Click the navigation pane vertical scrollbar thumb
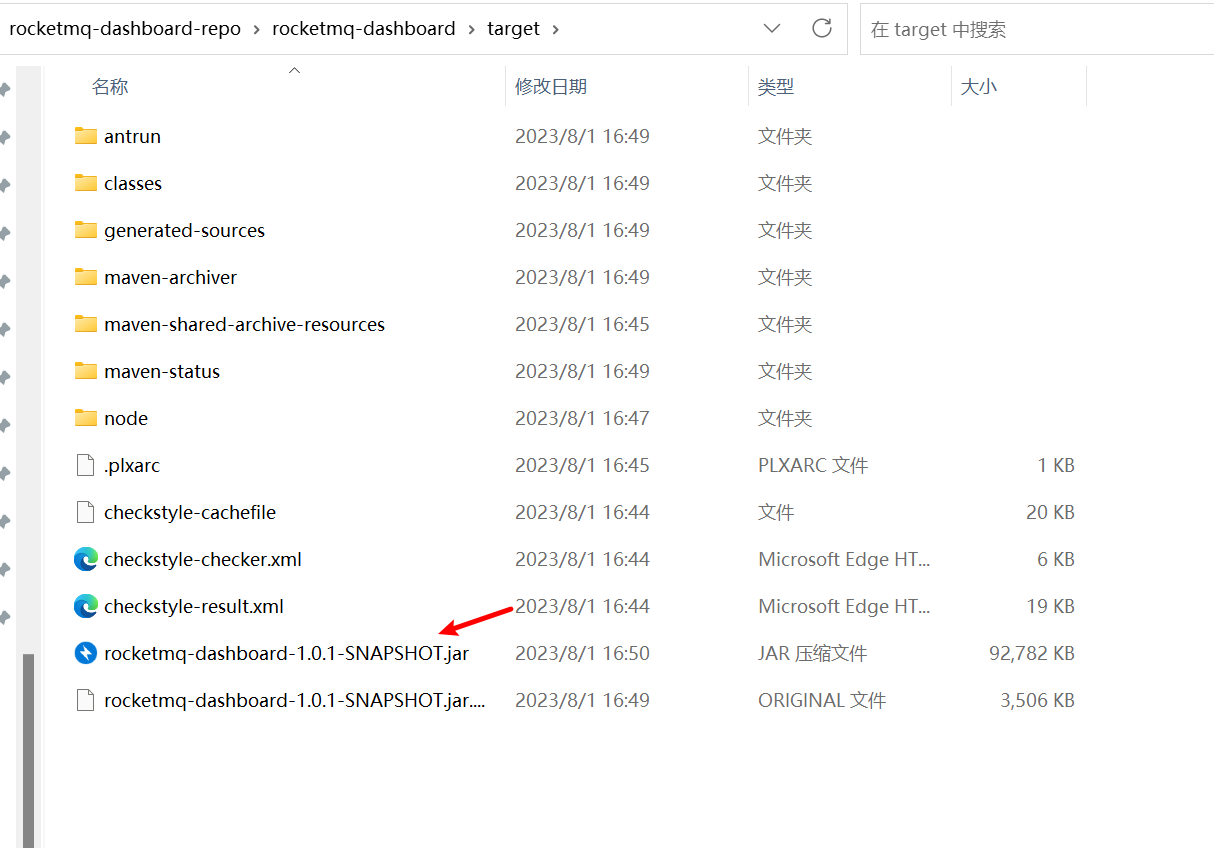The width and height of the screenshot is (1214, 848). [29, 750]
